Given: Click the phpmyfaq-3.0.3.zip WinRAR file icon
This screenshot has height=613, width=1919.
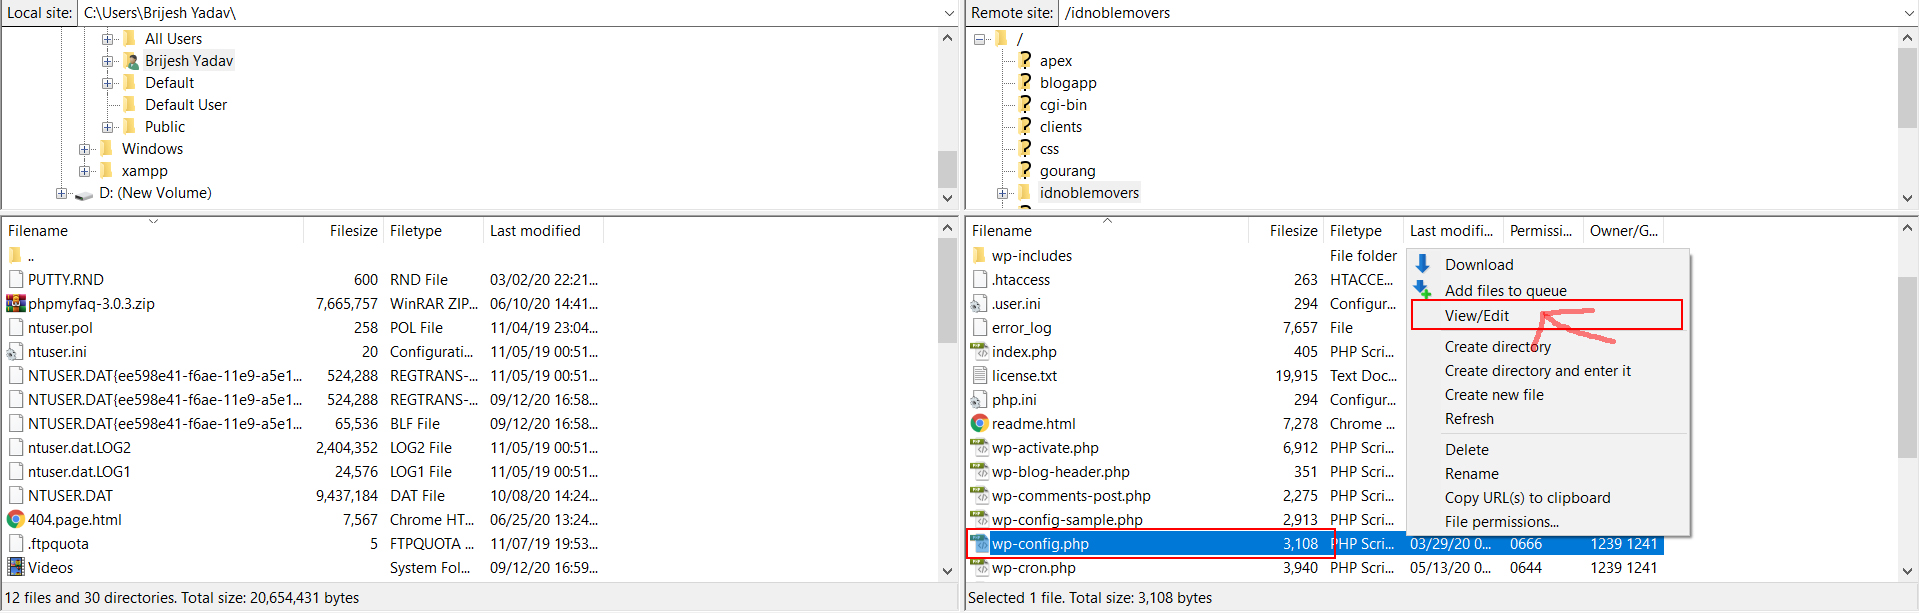Looking at the screenshot, I should point(16,303).
